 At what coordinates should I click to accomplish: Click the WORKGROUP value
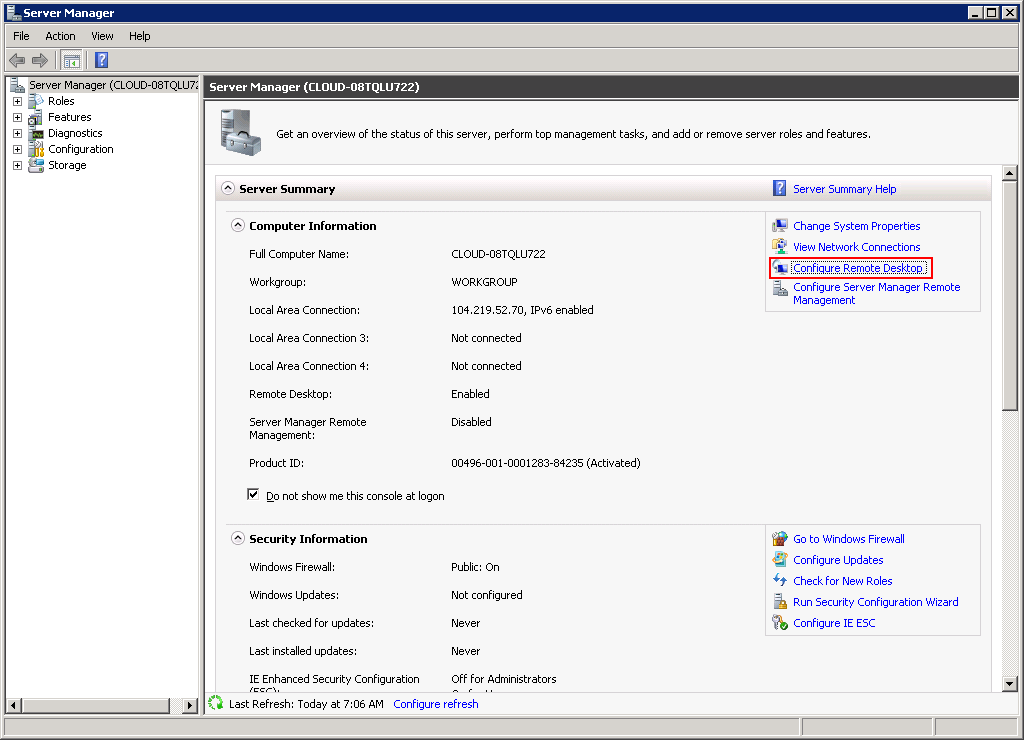point(484,282)
